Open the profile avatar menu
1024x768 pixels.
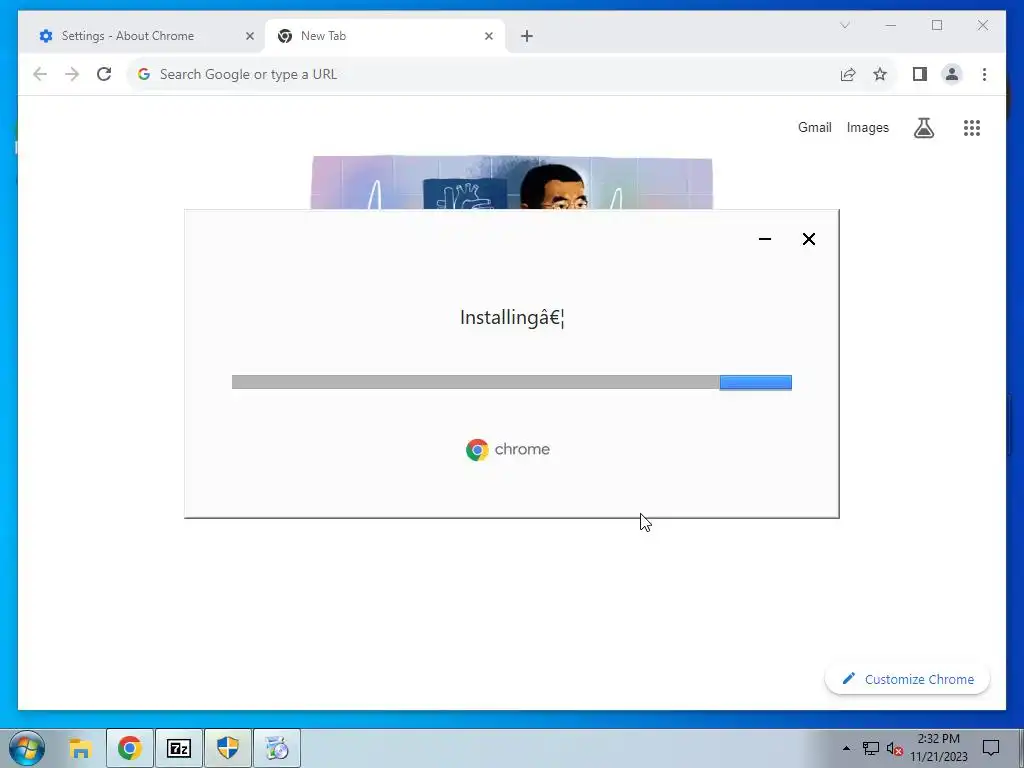coord(952,74)
